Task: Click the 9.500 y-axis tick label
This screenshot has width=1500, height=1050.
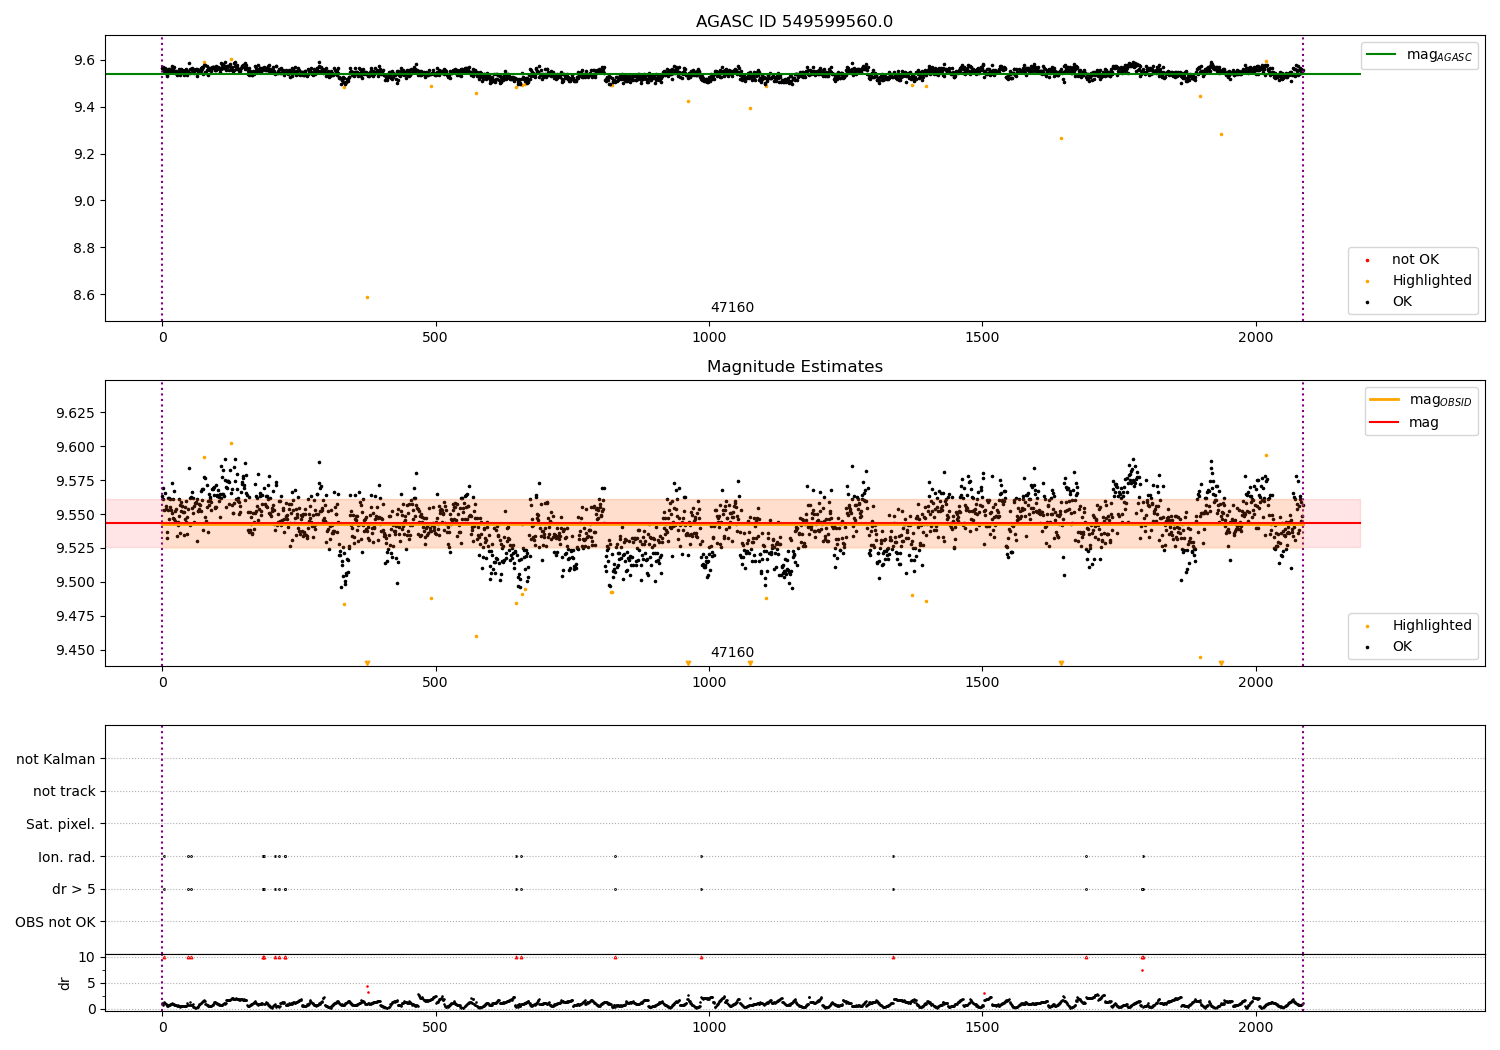Action: [76, 582]
